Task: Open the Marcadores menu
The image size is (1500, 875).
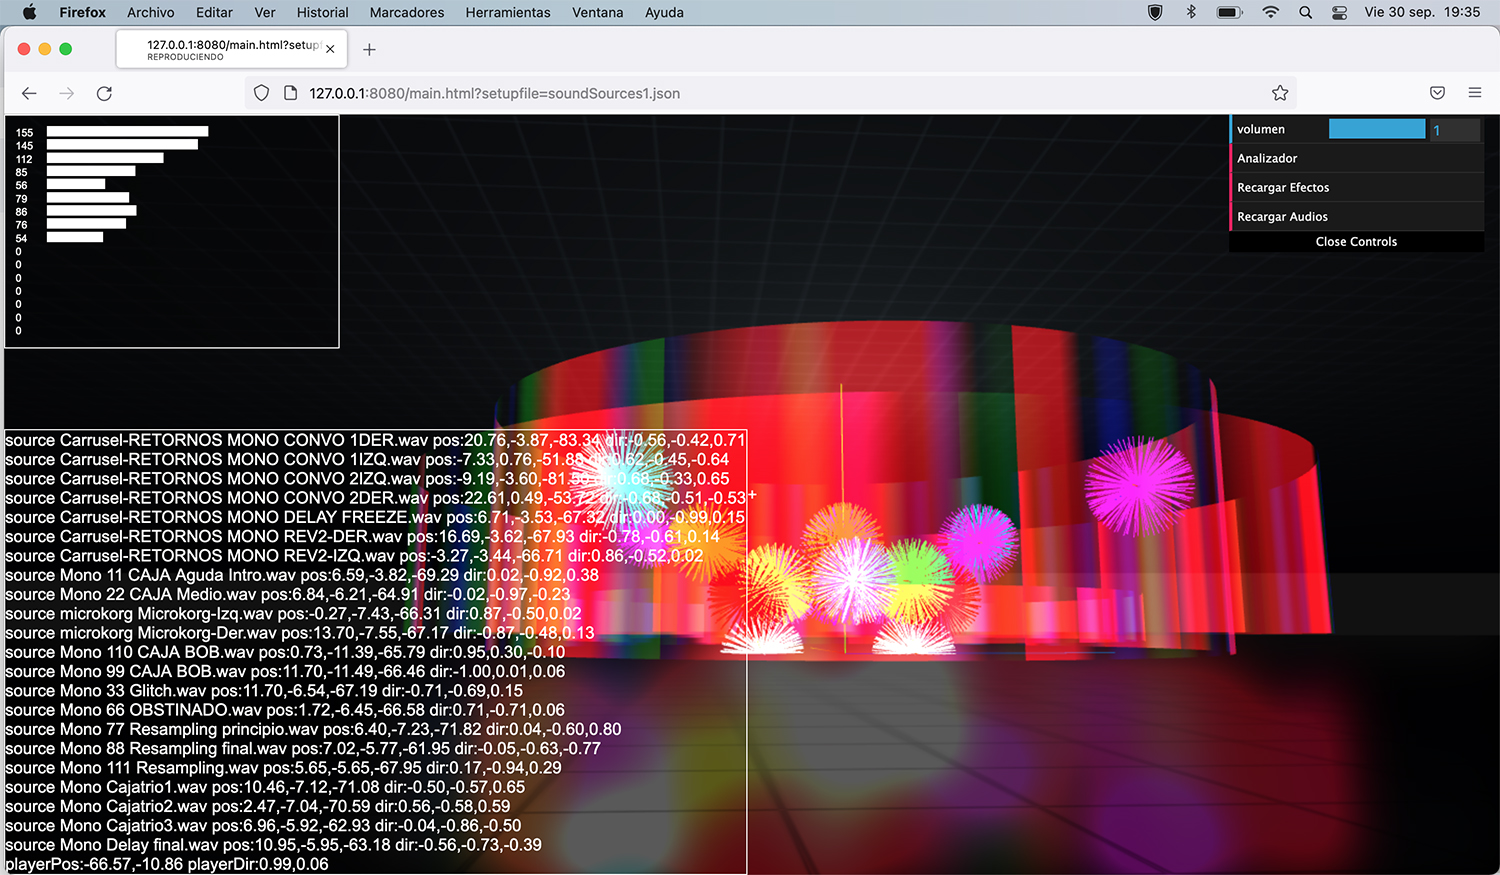Action: (x=406, y=12)
